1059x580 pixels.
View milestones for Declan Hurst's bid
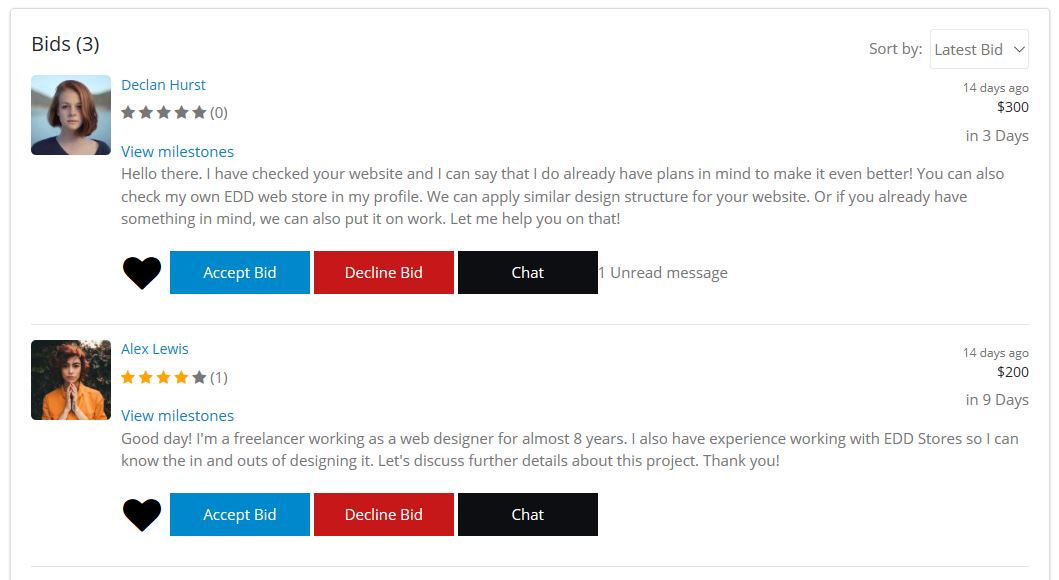(x=177, y=152)
